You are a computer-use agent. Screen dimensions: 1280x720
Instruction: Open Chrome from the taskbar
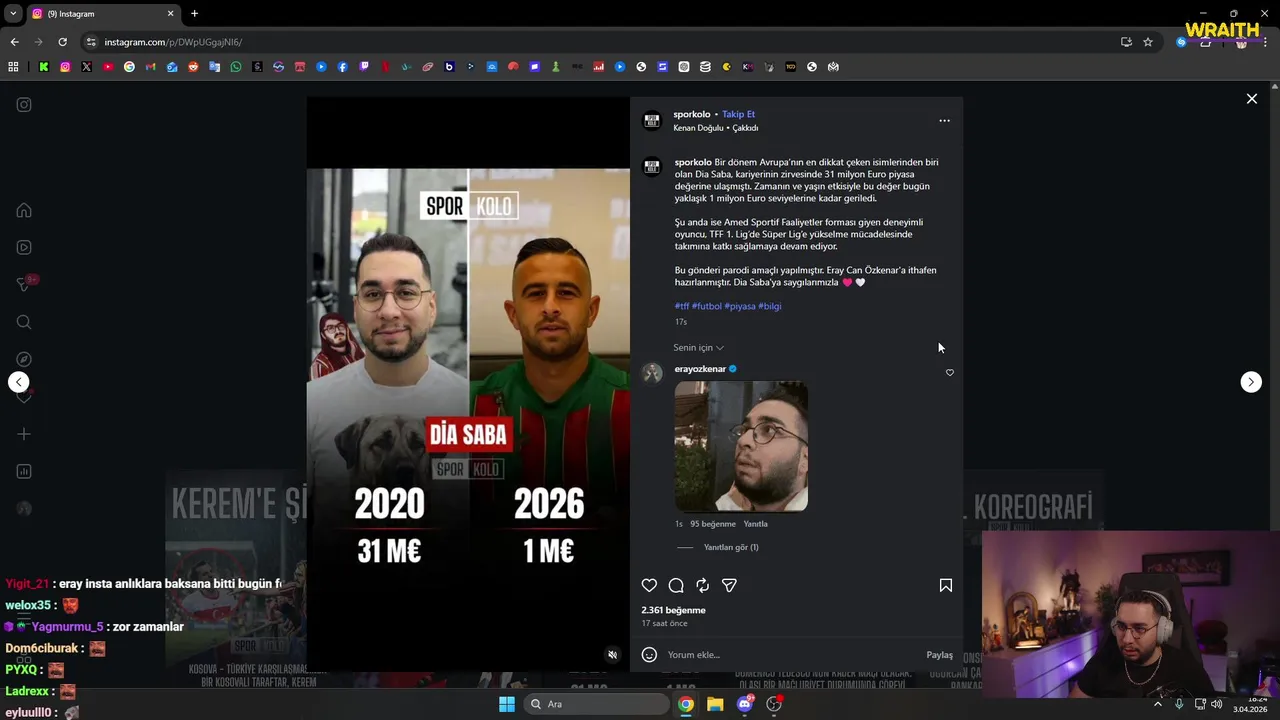(x=686, y=704)
